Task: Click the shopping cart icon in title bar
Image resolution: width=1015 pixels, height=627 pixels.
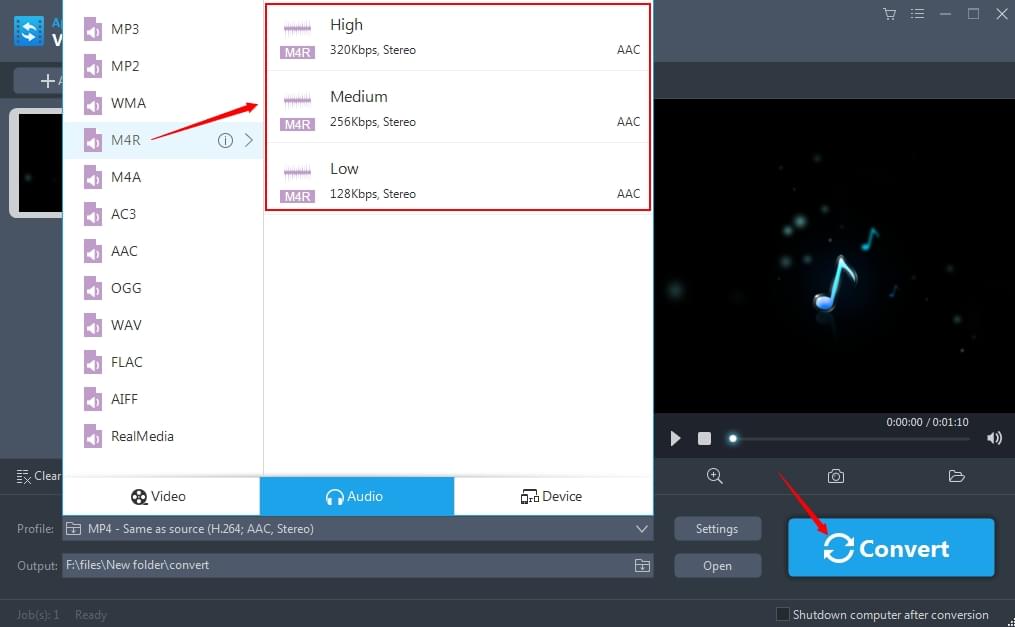Action: [x=889, y=14]
